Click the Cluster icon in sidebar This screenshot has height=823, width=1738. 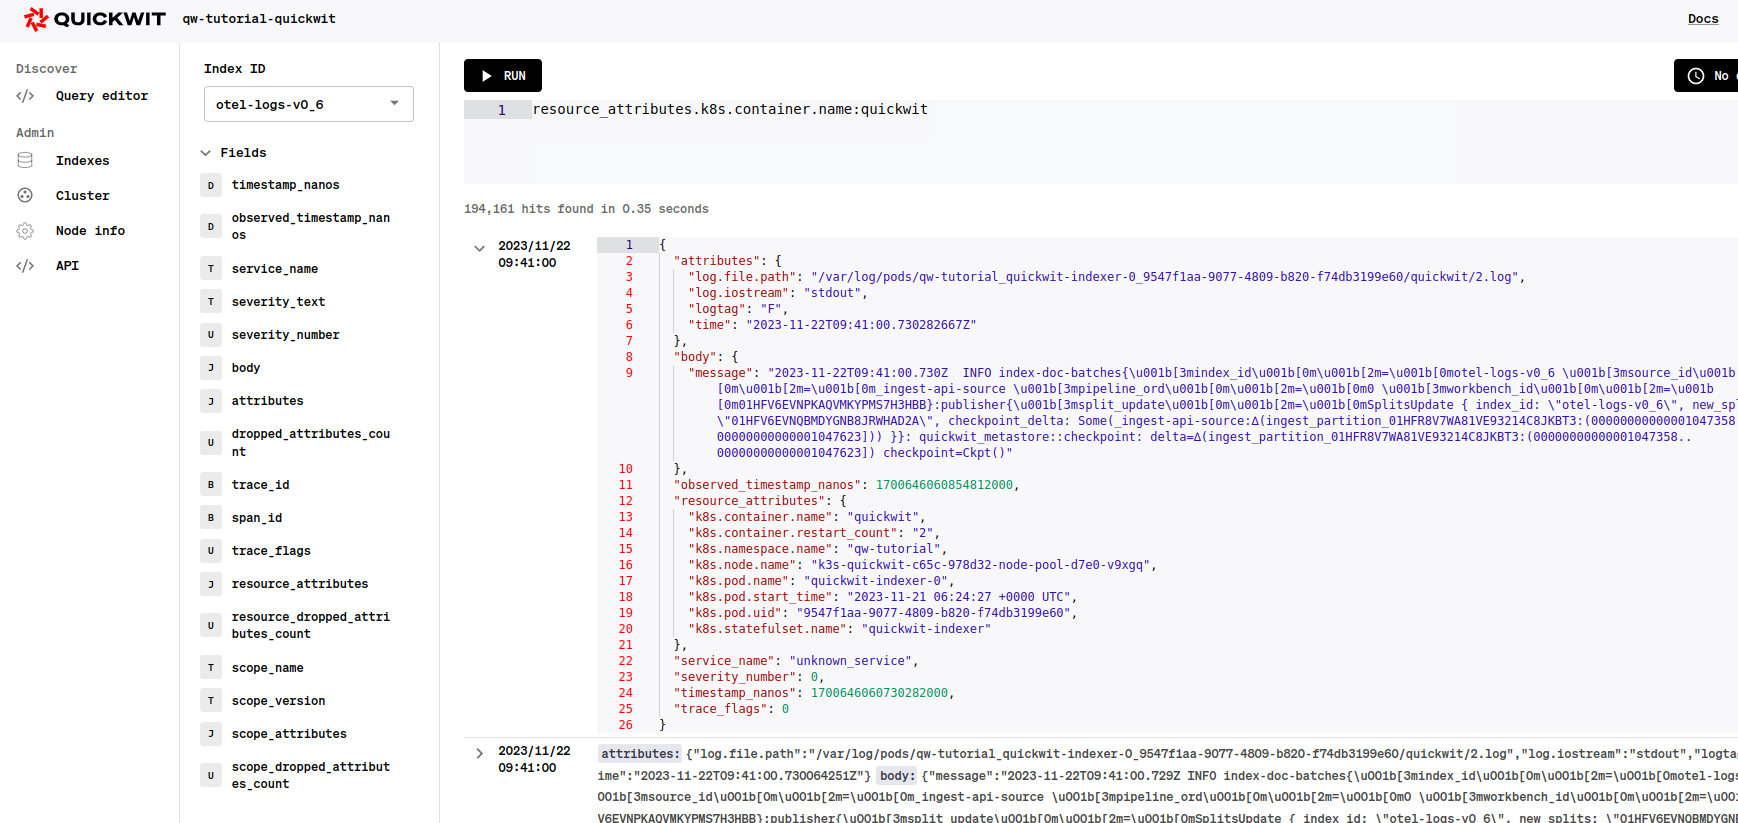[x=25, y=195]
